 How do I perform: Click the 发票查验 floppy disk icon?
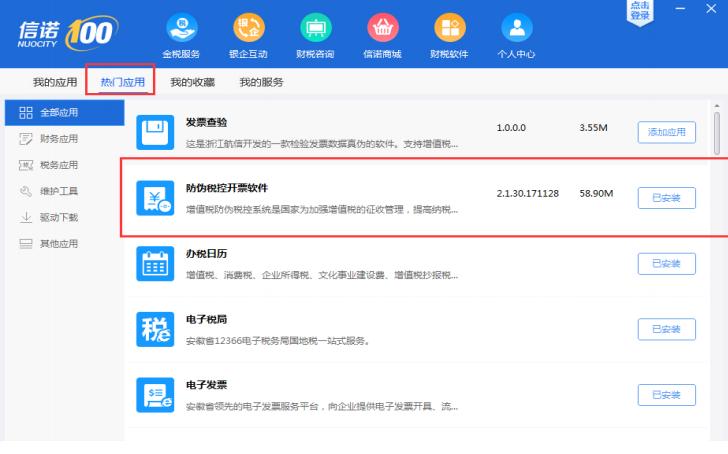(x=155, y=132)
